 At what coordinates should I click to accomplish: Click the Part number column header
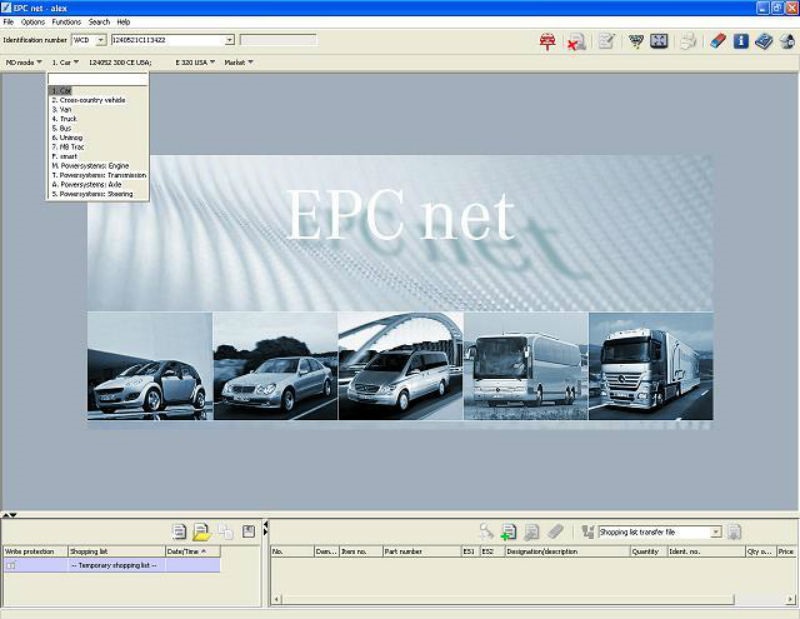[422, 552]
